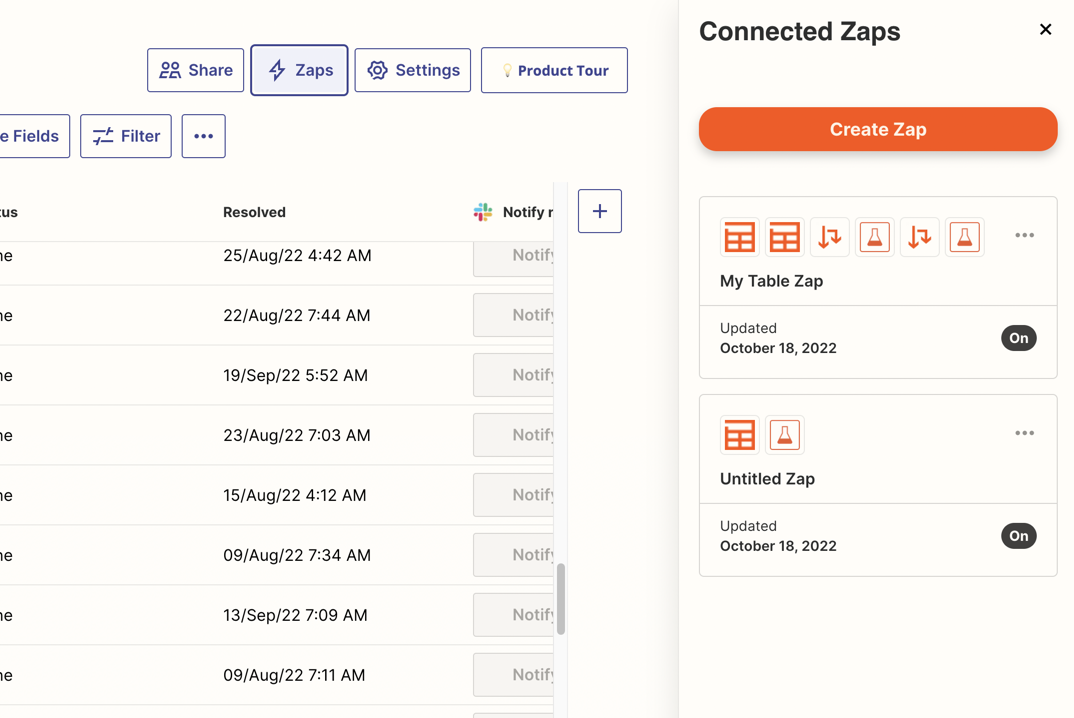Click the plus icon to add a table column
The width and height of the screenshot is (1074, 718).
click(599, 211)
